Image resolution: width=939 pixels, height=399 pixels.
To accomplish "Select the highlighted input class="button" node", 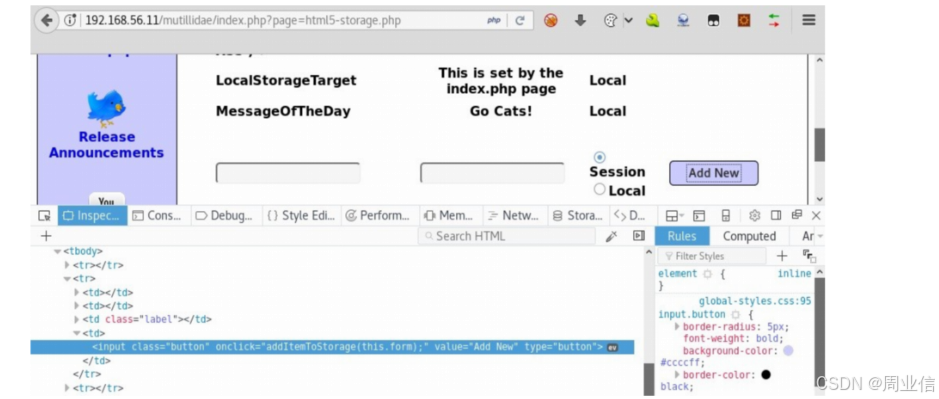I will (332, 347).
